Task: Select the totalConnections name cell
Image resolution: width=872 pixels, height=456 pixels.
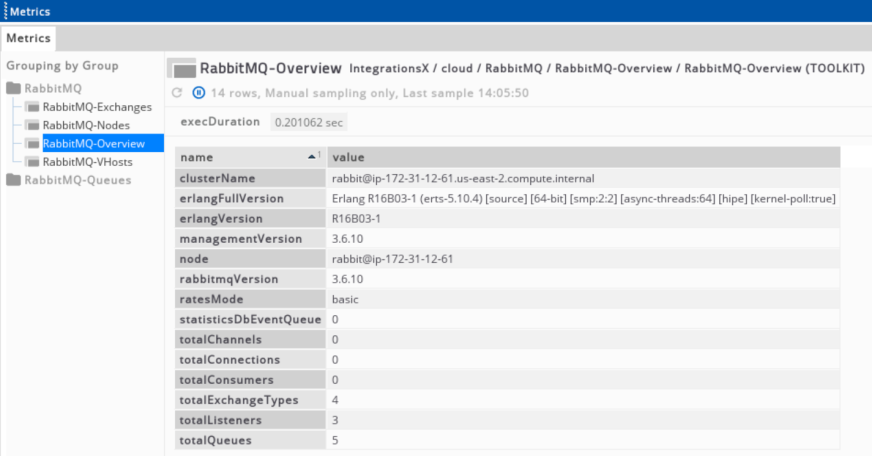Action: pyautogui.click(x=251, y=360)
